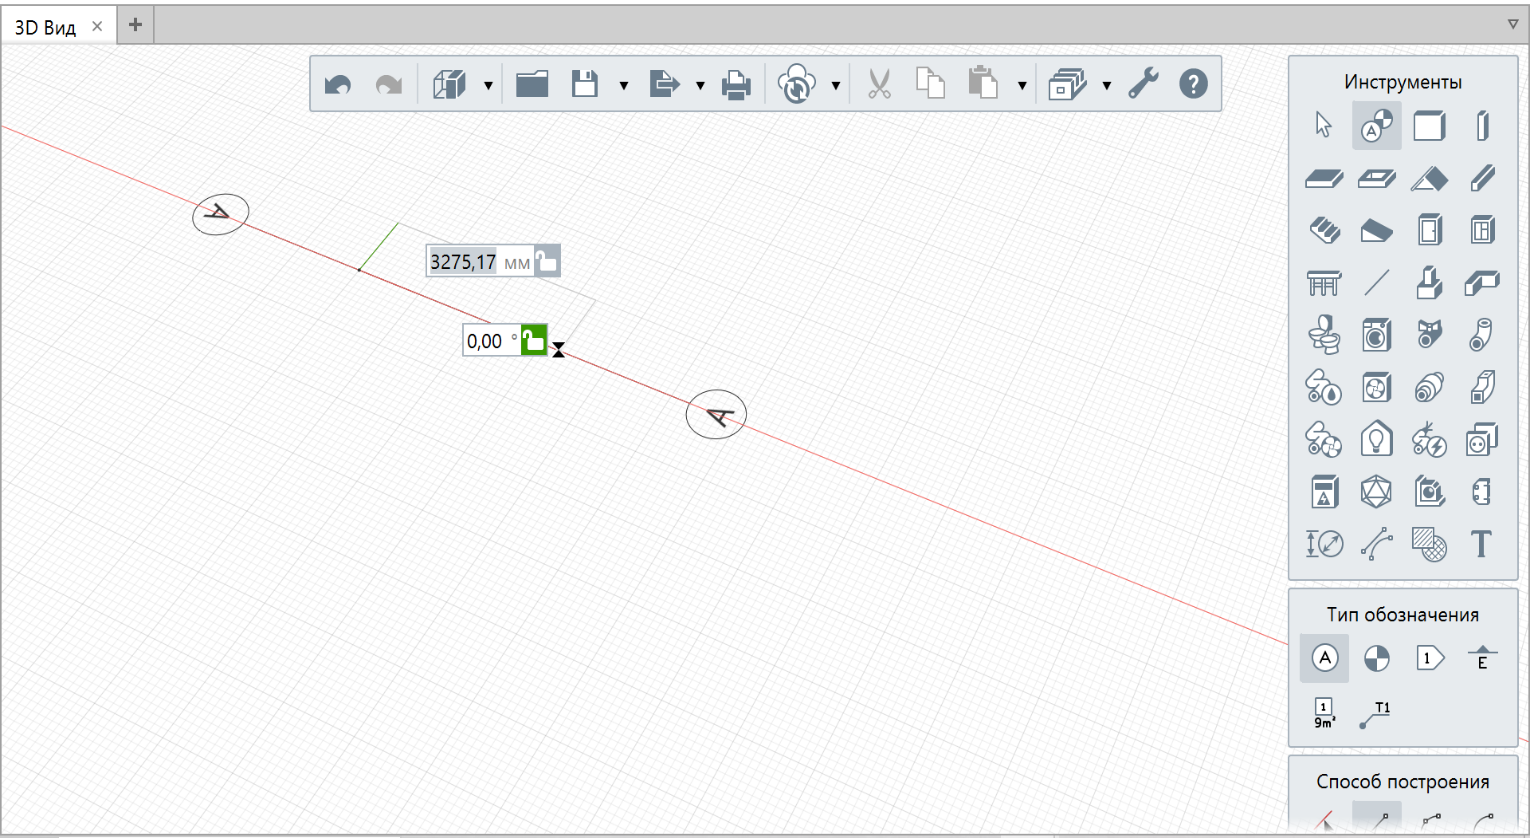Choose the pentagon '1' marker designation type
The width and height of the screenshot is (1530, 838).
[x=1429, y=658]
